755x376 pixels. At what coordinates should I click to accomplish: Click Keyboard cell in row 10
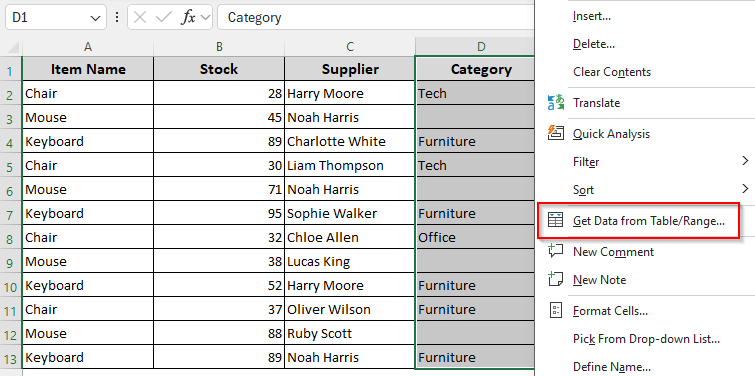coord(88,285)
